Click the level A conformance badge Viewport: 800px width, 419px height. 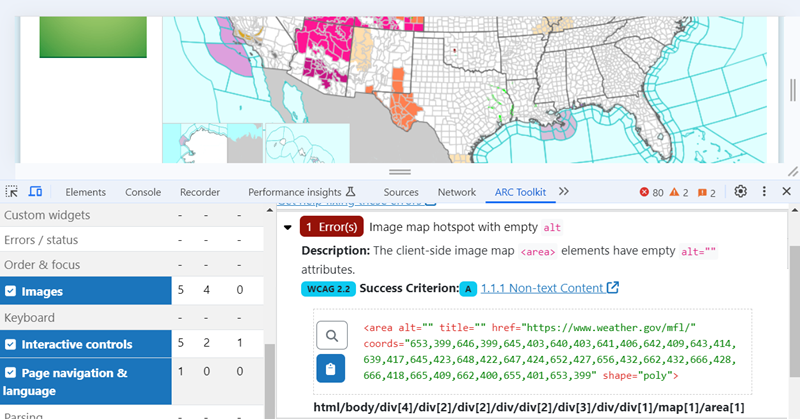point(468,289)
